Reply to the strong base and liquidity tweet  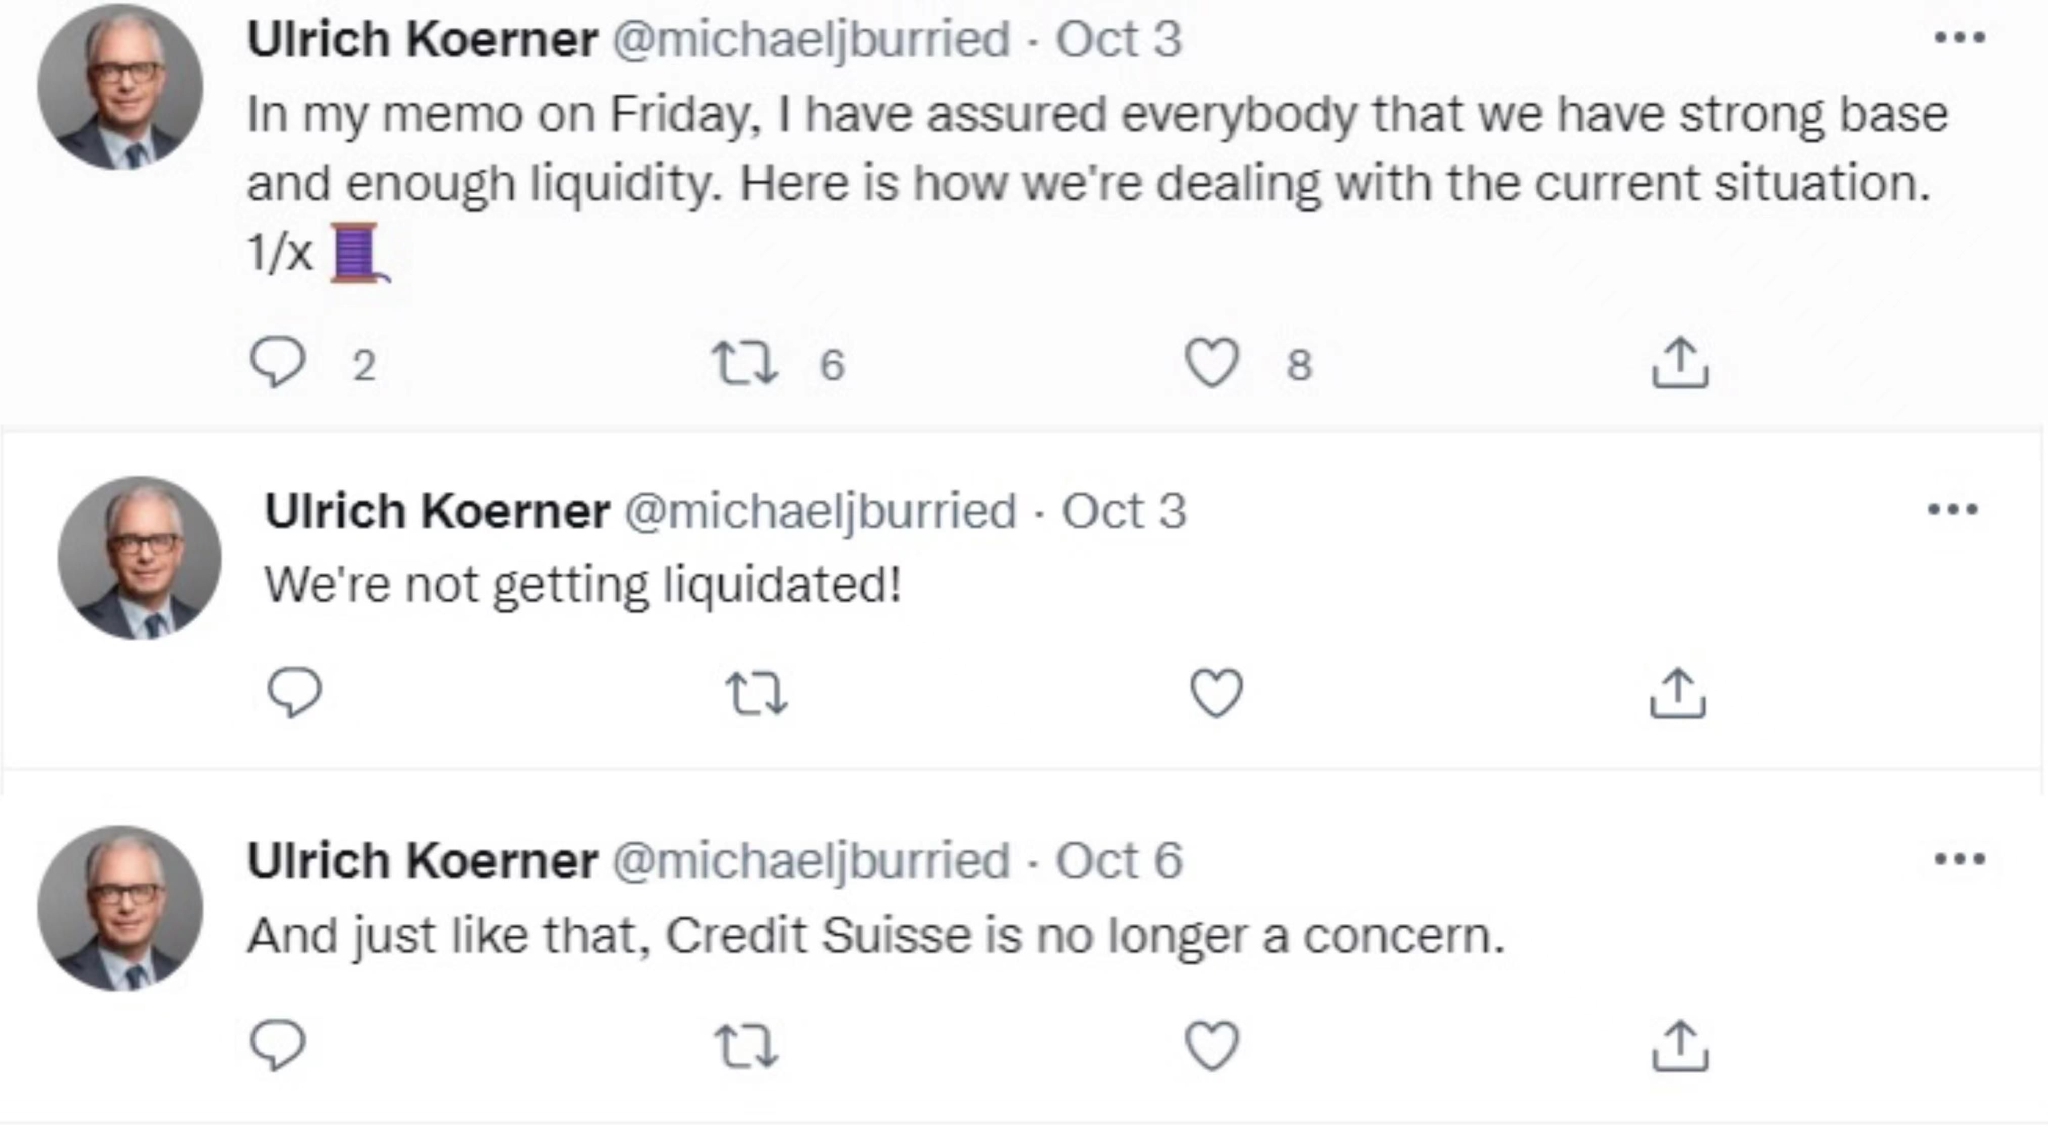277,362
